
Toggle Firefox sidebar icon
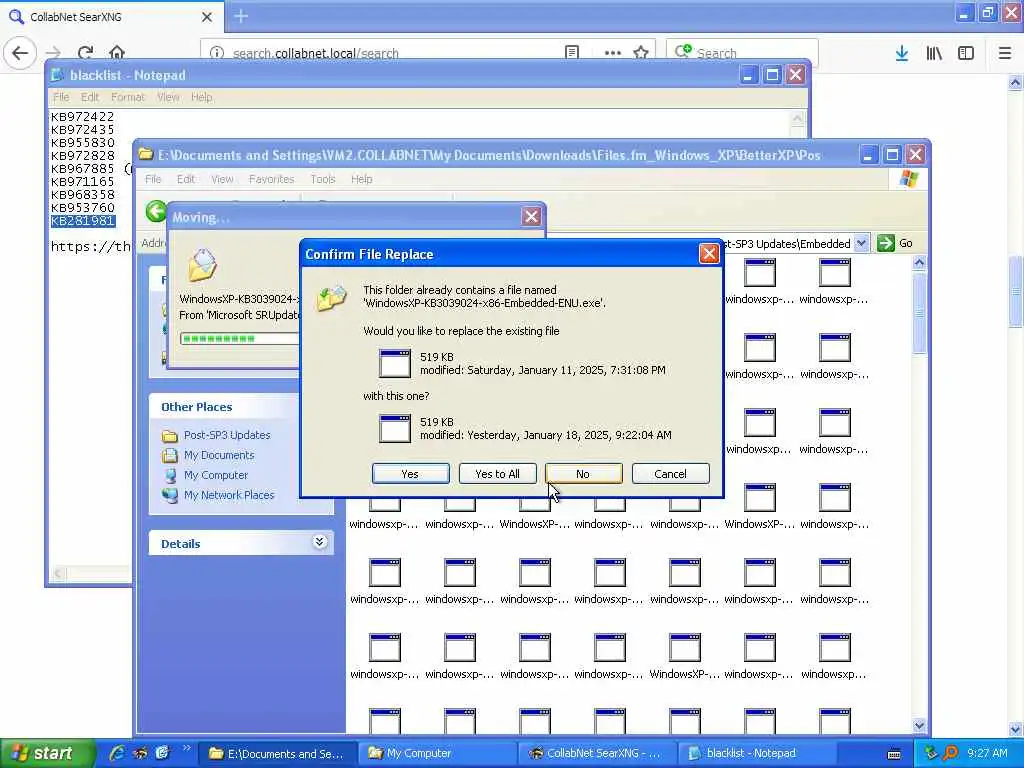(966, 53)
